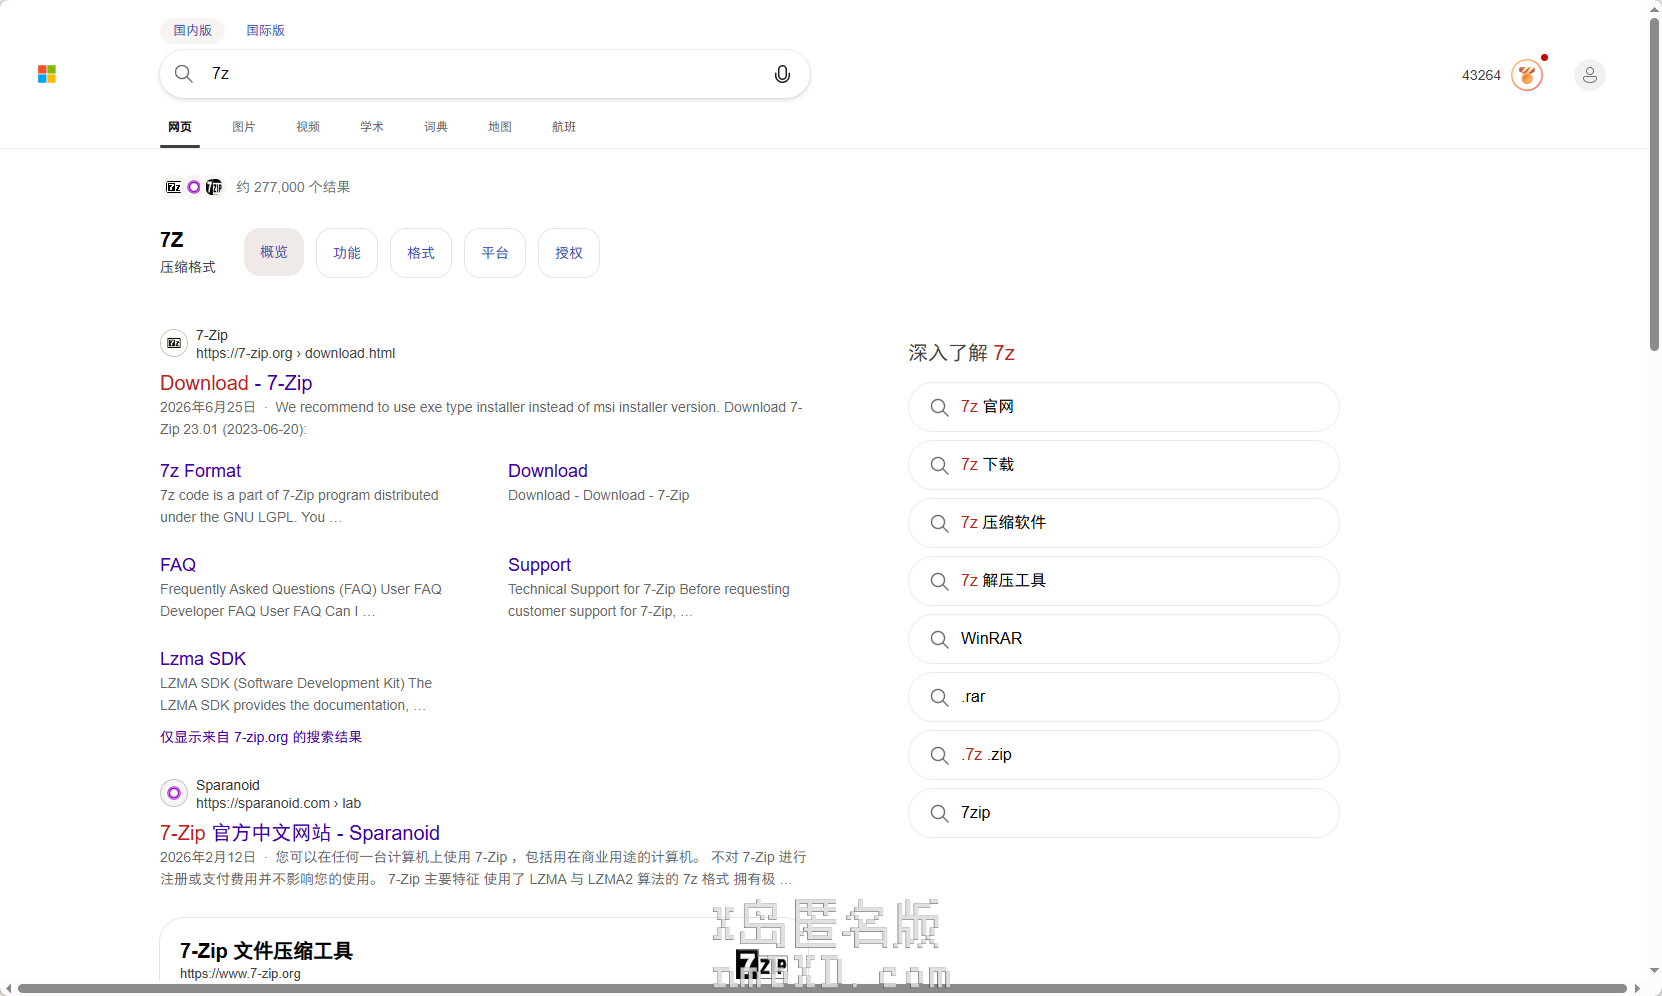The width and height of the screenshot is (1662, 996).
Task: Open the 地图 search tab
Action: [500, 127]
